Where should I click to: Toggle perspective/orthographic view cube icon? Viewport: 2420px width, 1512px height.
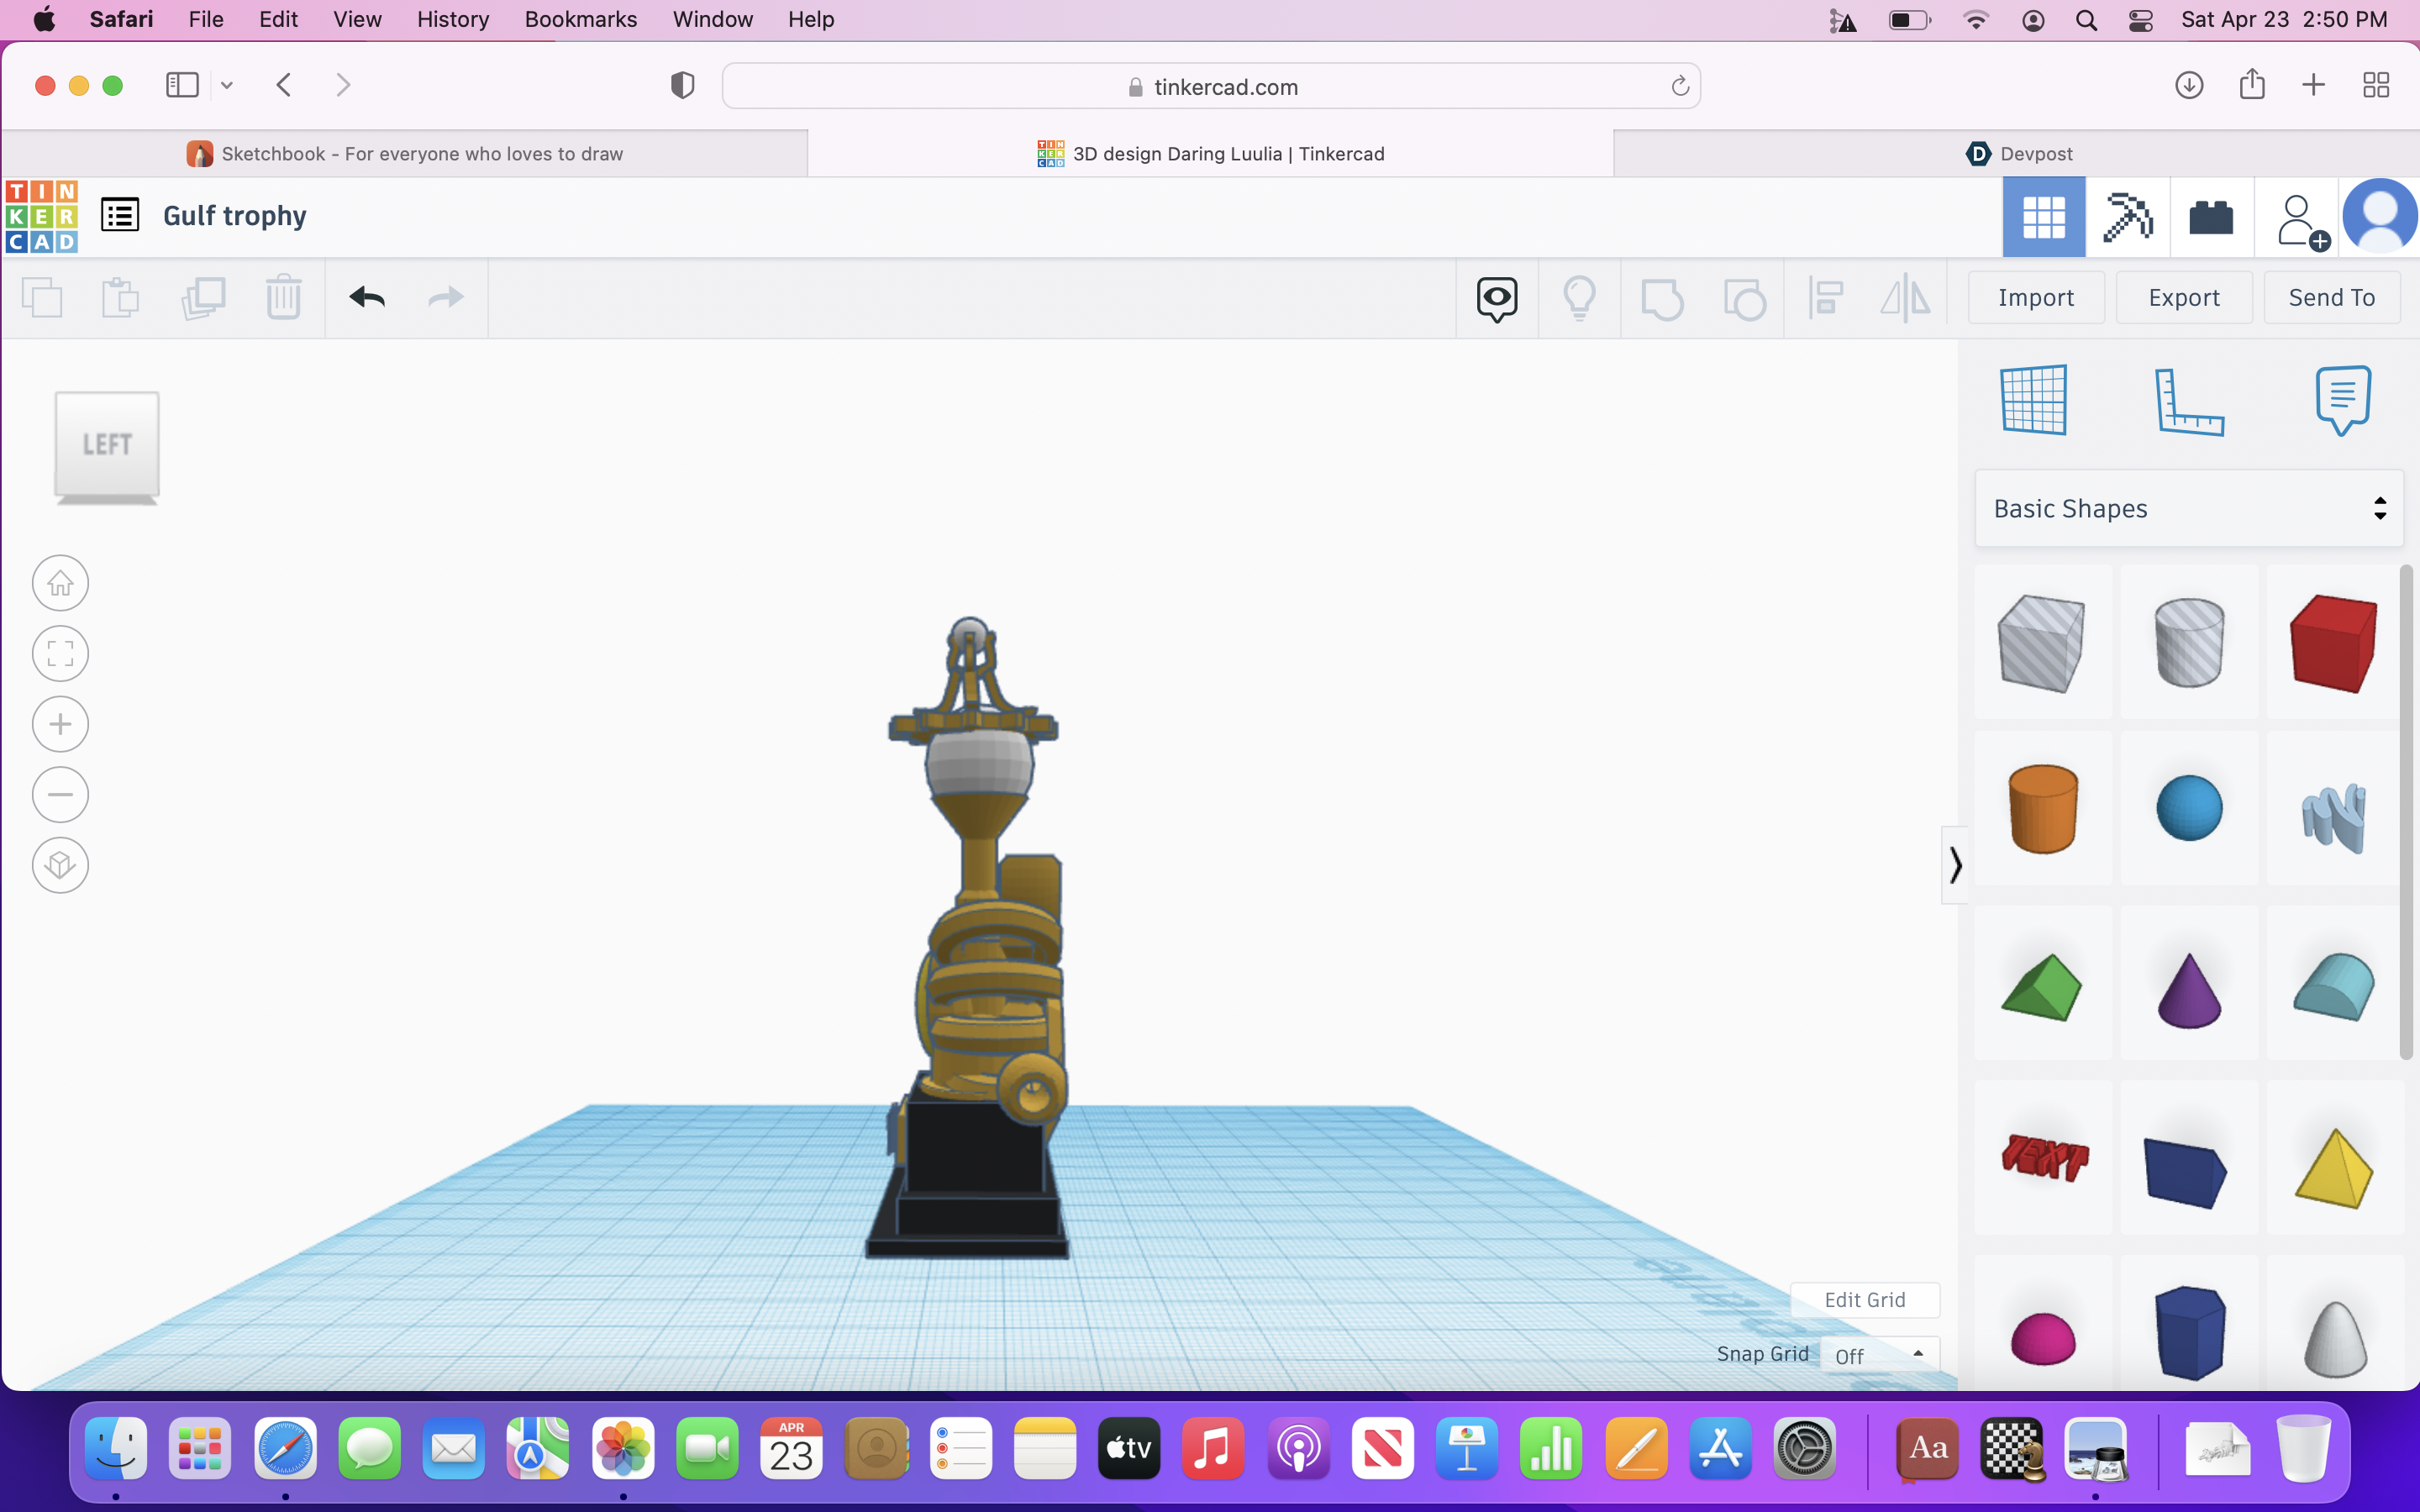[60, 865]
